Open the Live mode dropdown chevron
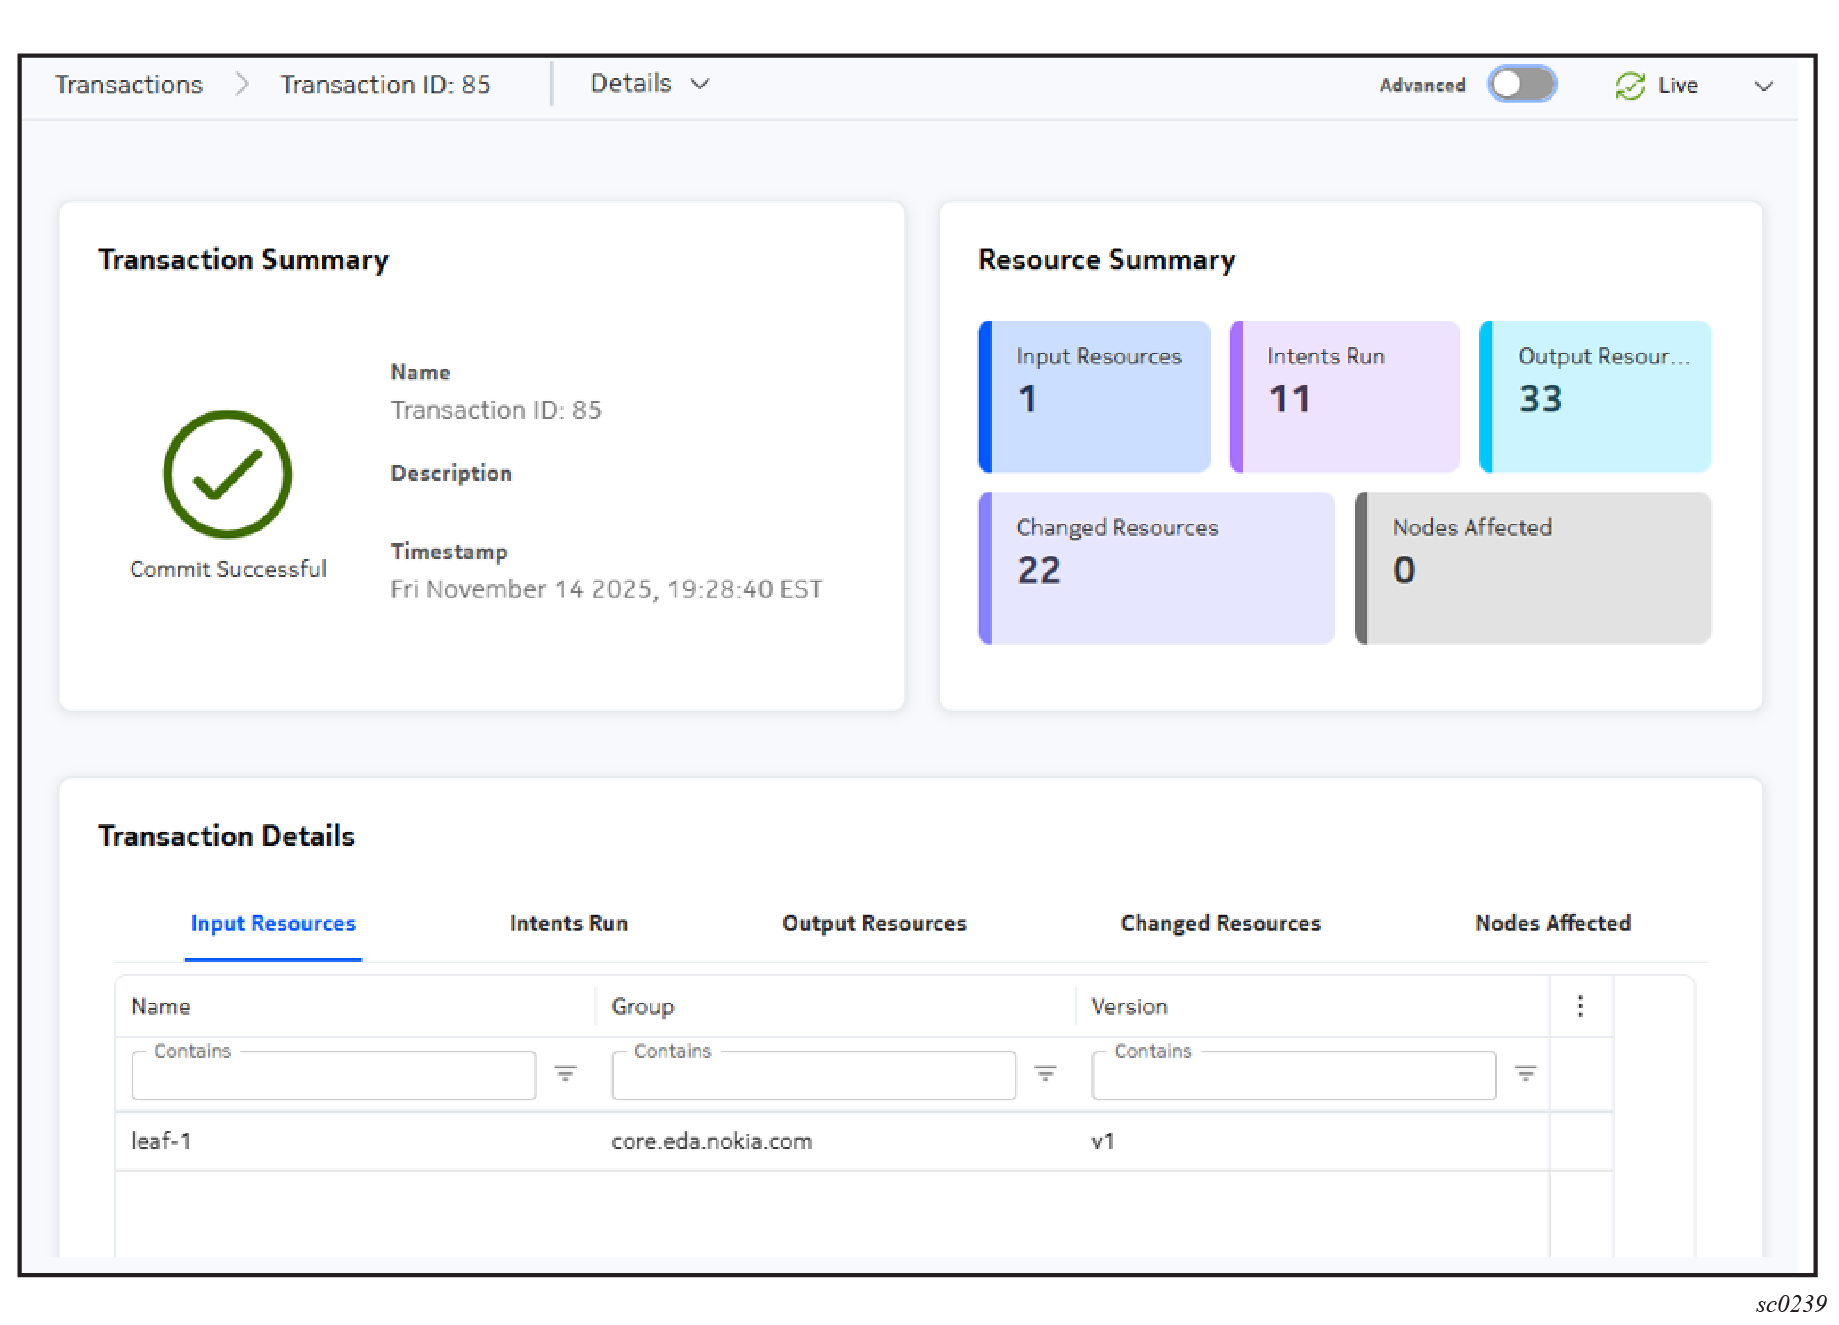This screenshot has width=1839, height=1325. [1763, 86]
